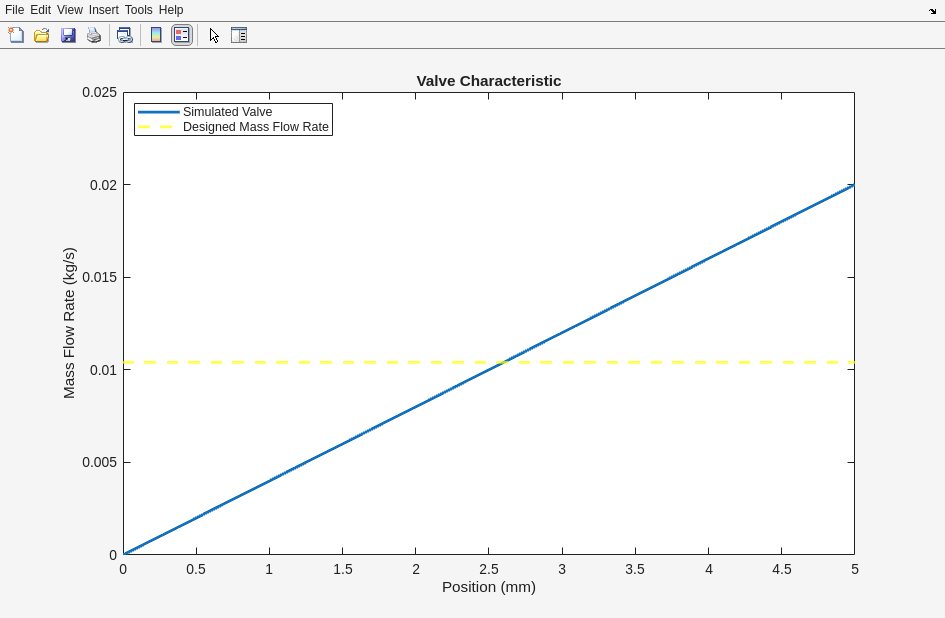945x618 pixels.
Task: Click the 1.5 x-axis tick label
Action: (x=343, y=569)
